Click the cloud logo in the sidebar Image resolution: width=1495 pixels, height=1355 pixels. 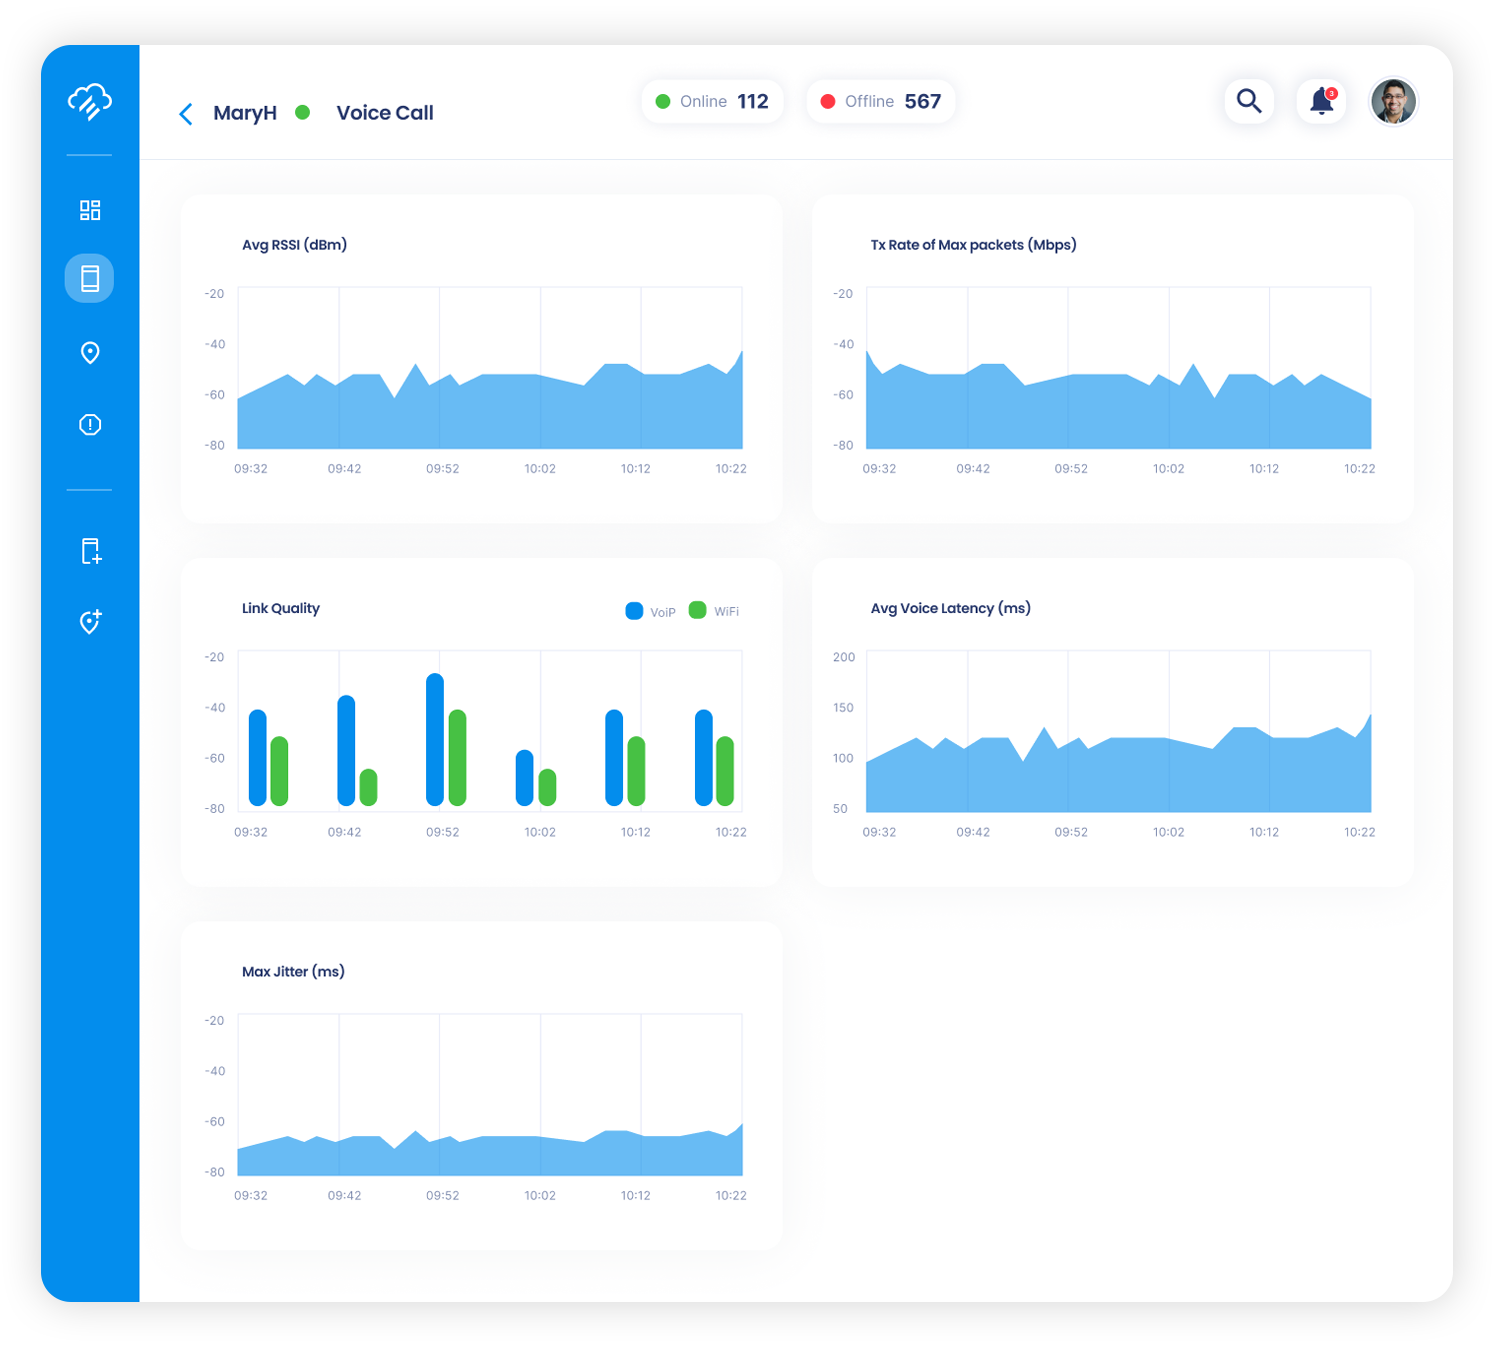90,102
